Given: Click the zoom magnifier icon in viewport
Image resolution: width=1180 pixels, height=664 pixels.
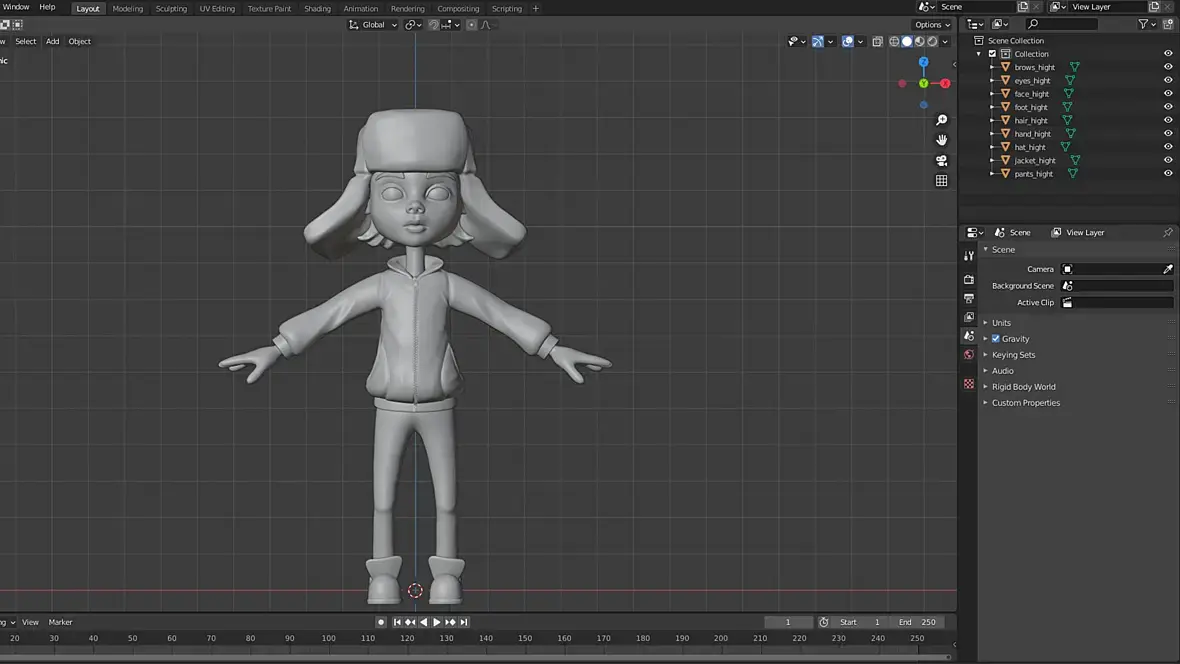Looking at the screenshot, I should (x=941, y=121).
